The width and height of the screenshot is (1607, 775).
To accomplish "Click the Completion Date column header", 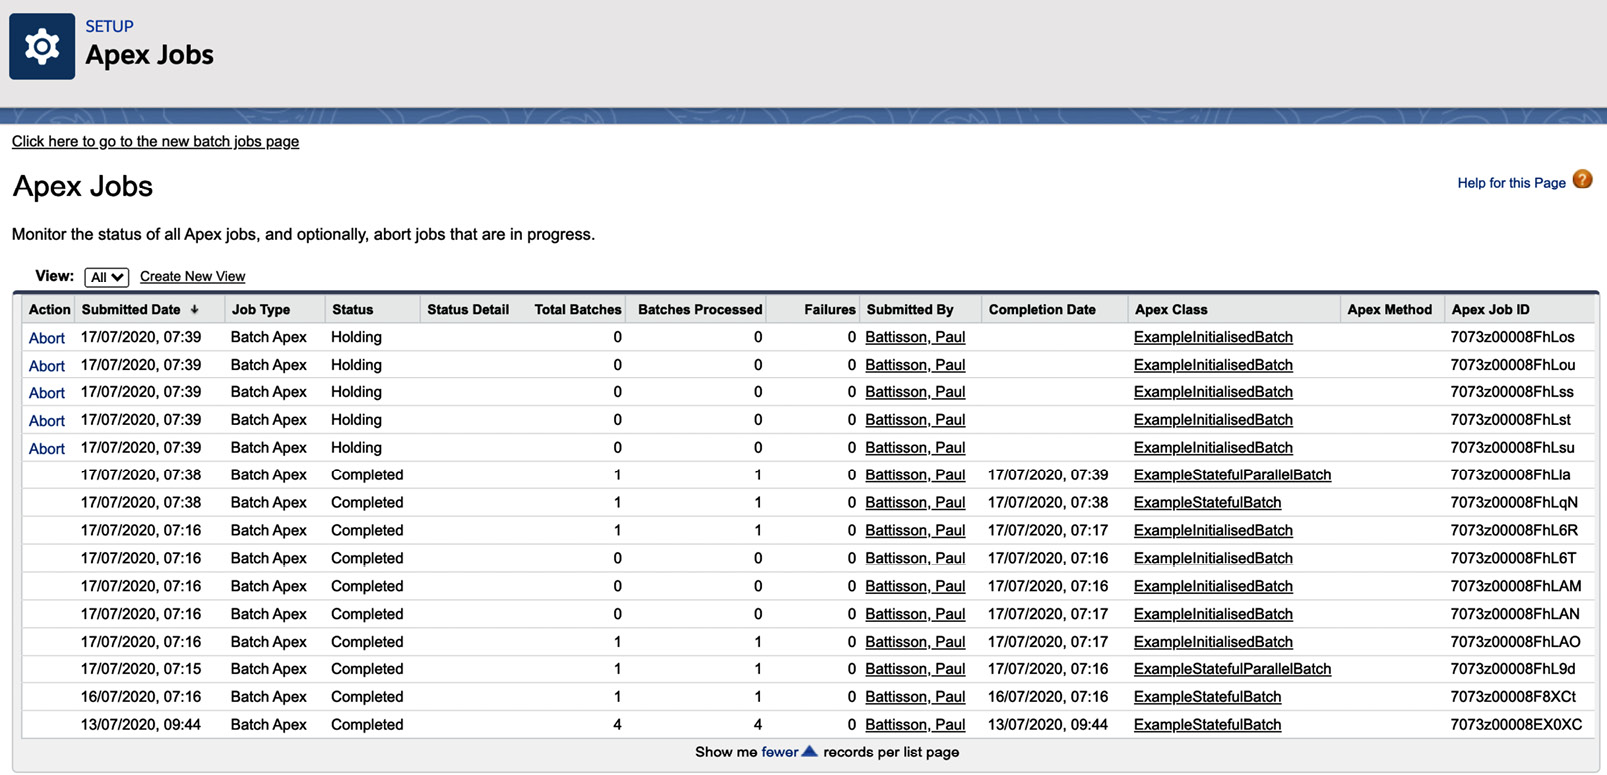I will (1042, 310).
